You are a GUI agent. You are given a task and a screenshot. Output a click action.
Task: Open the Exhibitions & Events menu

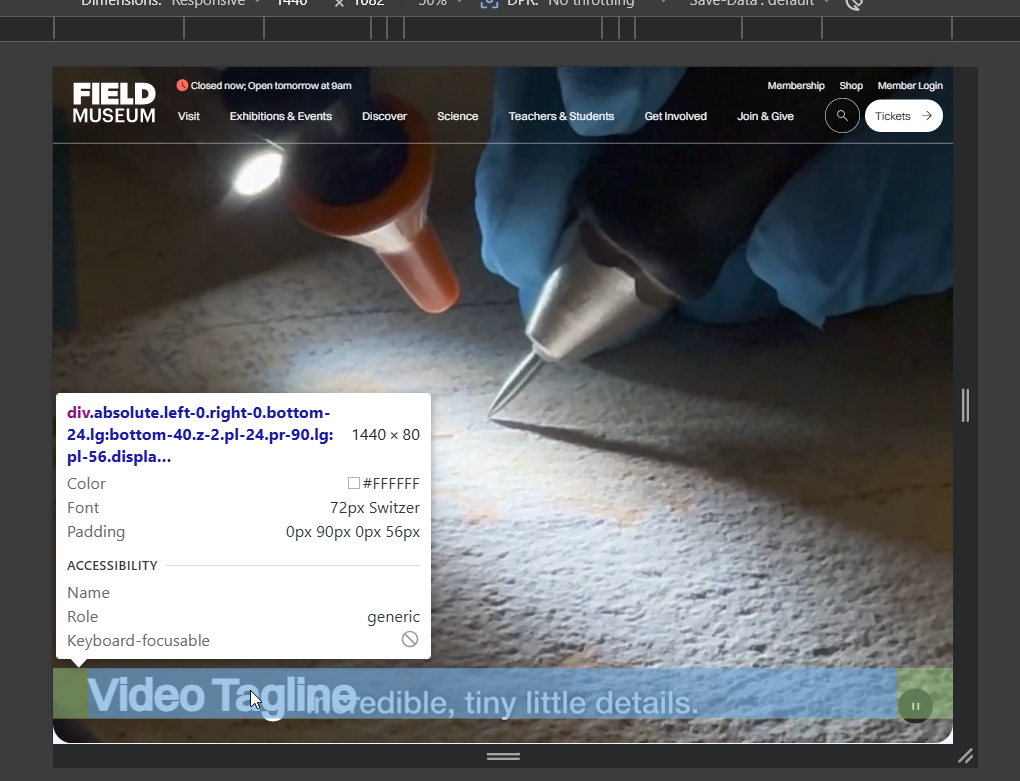point(280,116)
